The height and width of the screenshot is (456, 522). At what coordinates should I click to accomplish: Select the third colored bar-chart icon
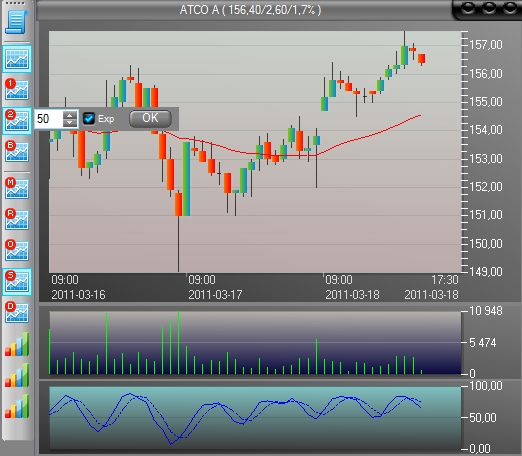click(17, 406)
